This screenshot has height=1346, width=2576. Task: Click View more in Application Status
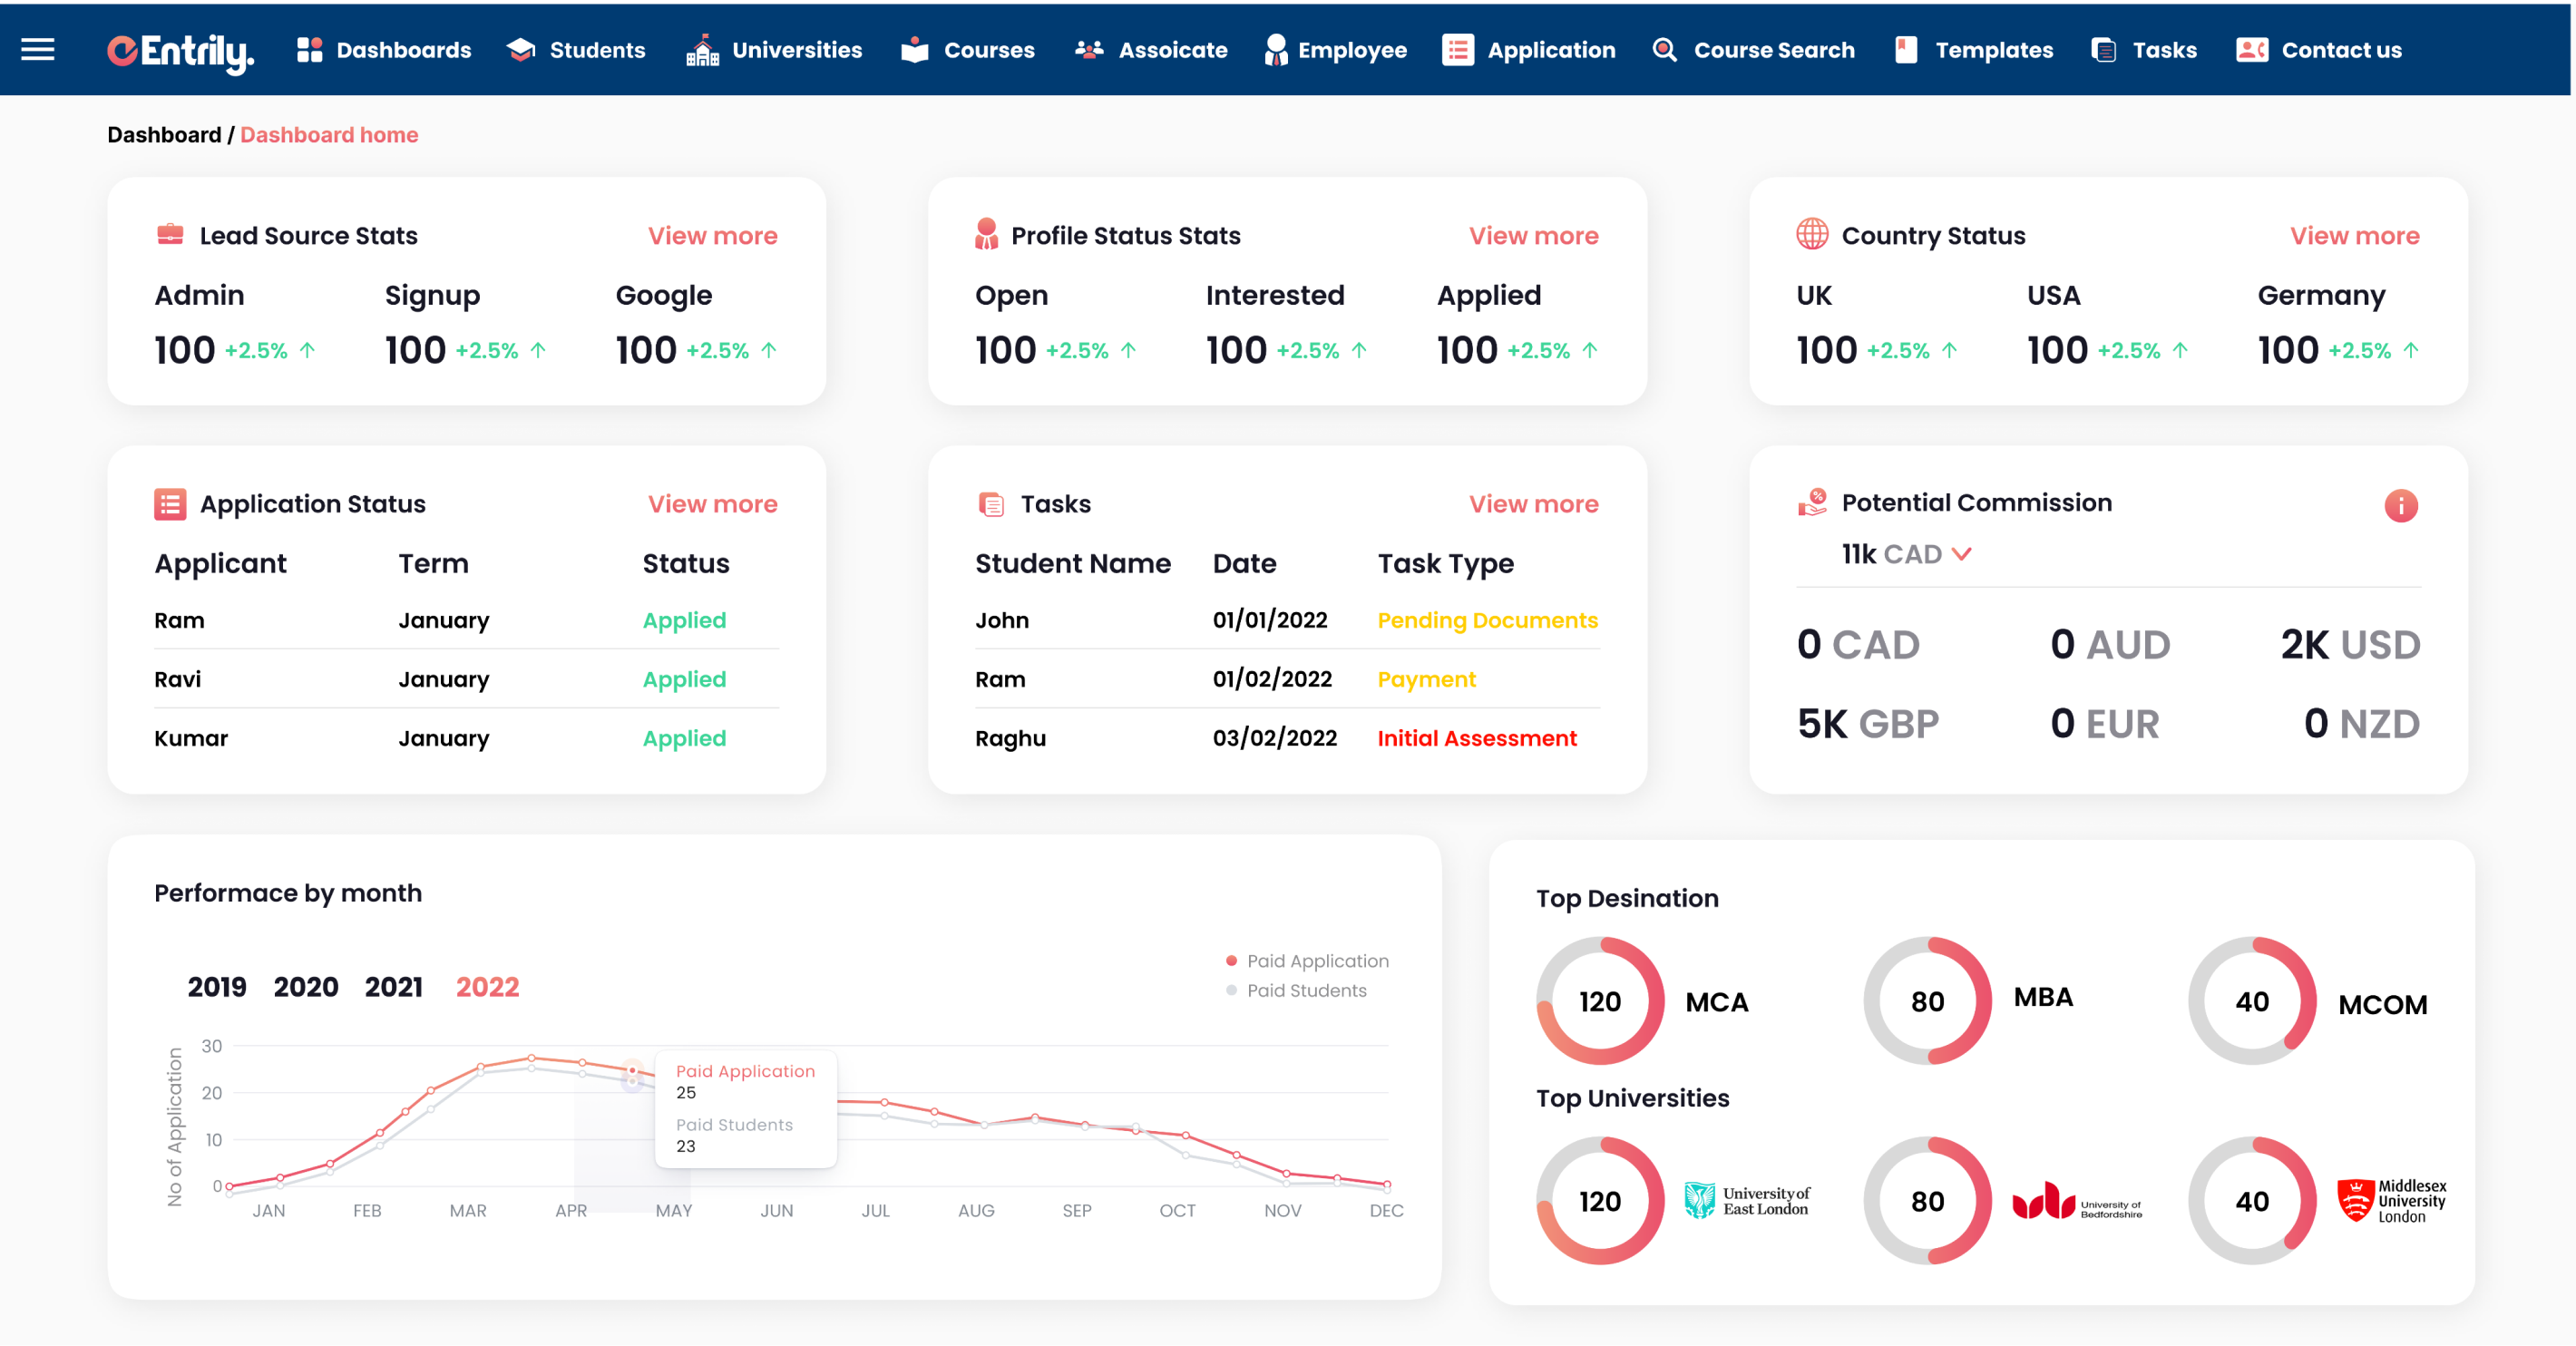tap(713, 504)
